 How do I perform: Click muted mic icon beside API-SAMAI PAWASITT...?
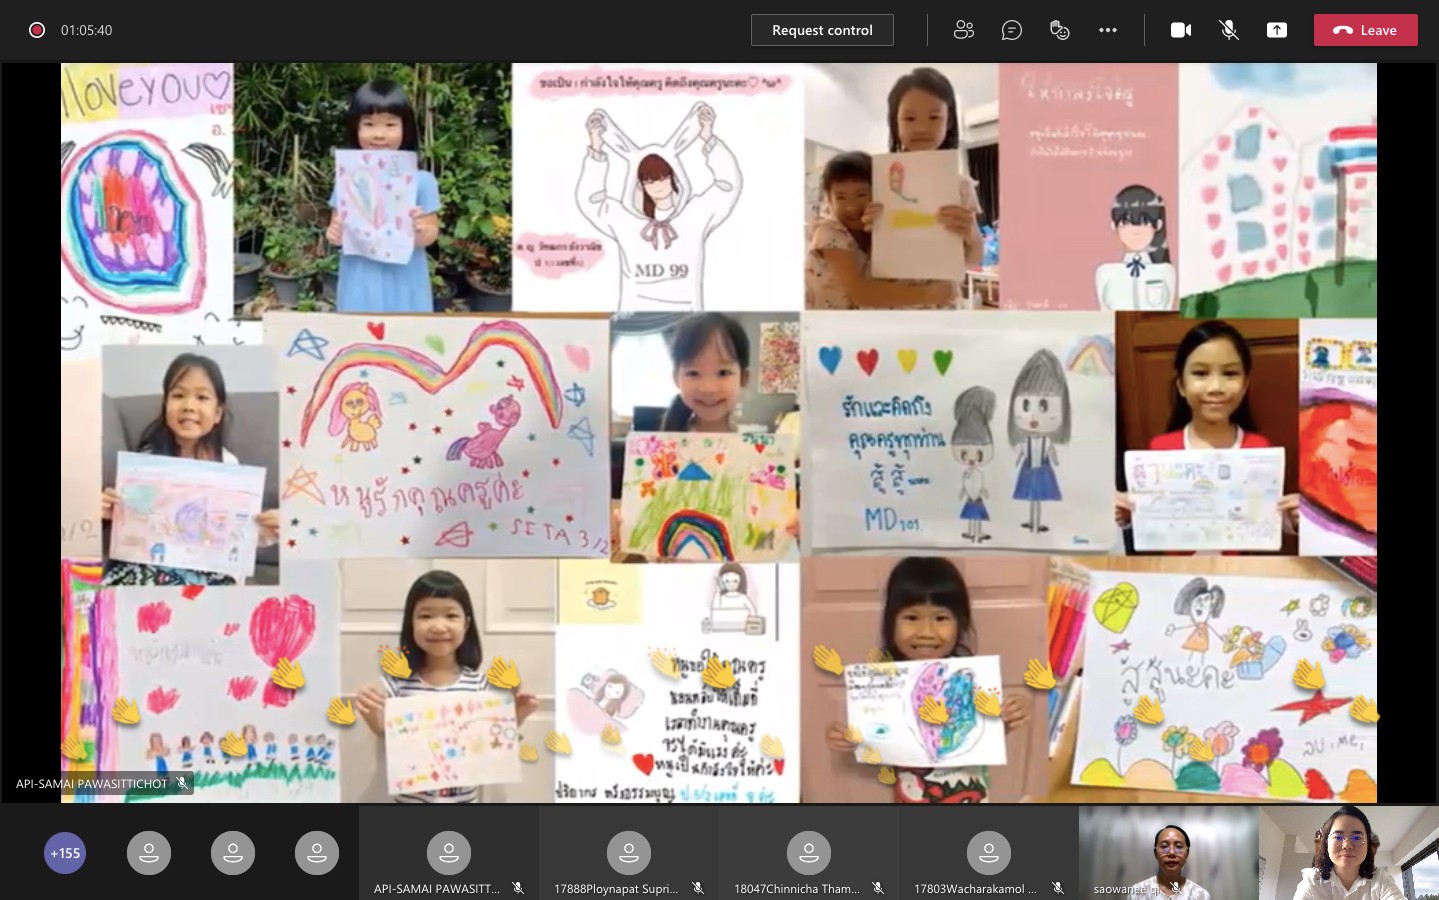[x=518, y=888]
